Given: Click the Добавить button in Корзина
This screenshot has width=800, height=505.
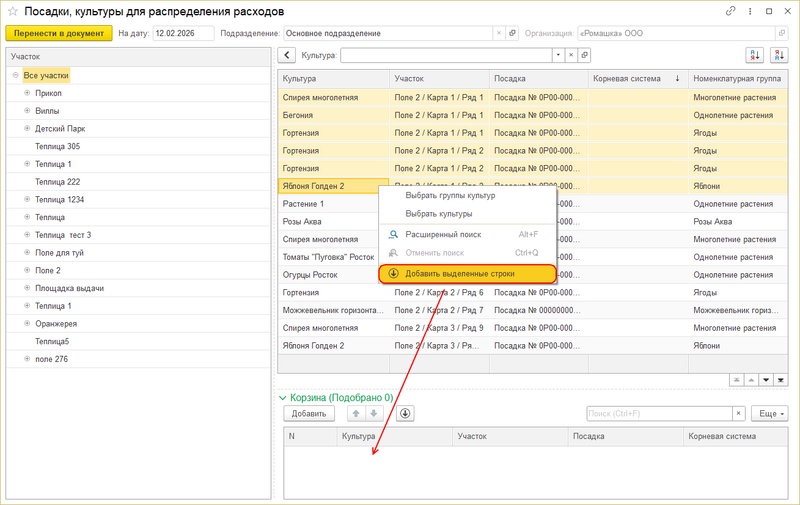Looking at the screenshot, I should pyautogui.click(x=309, y=413).
